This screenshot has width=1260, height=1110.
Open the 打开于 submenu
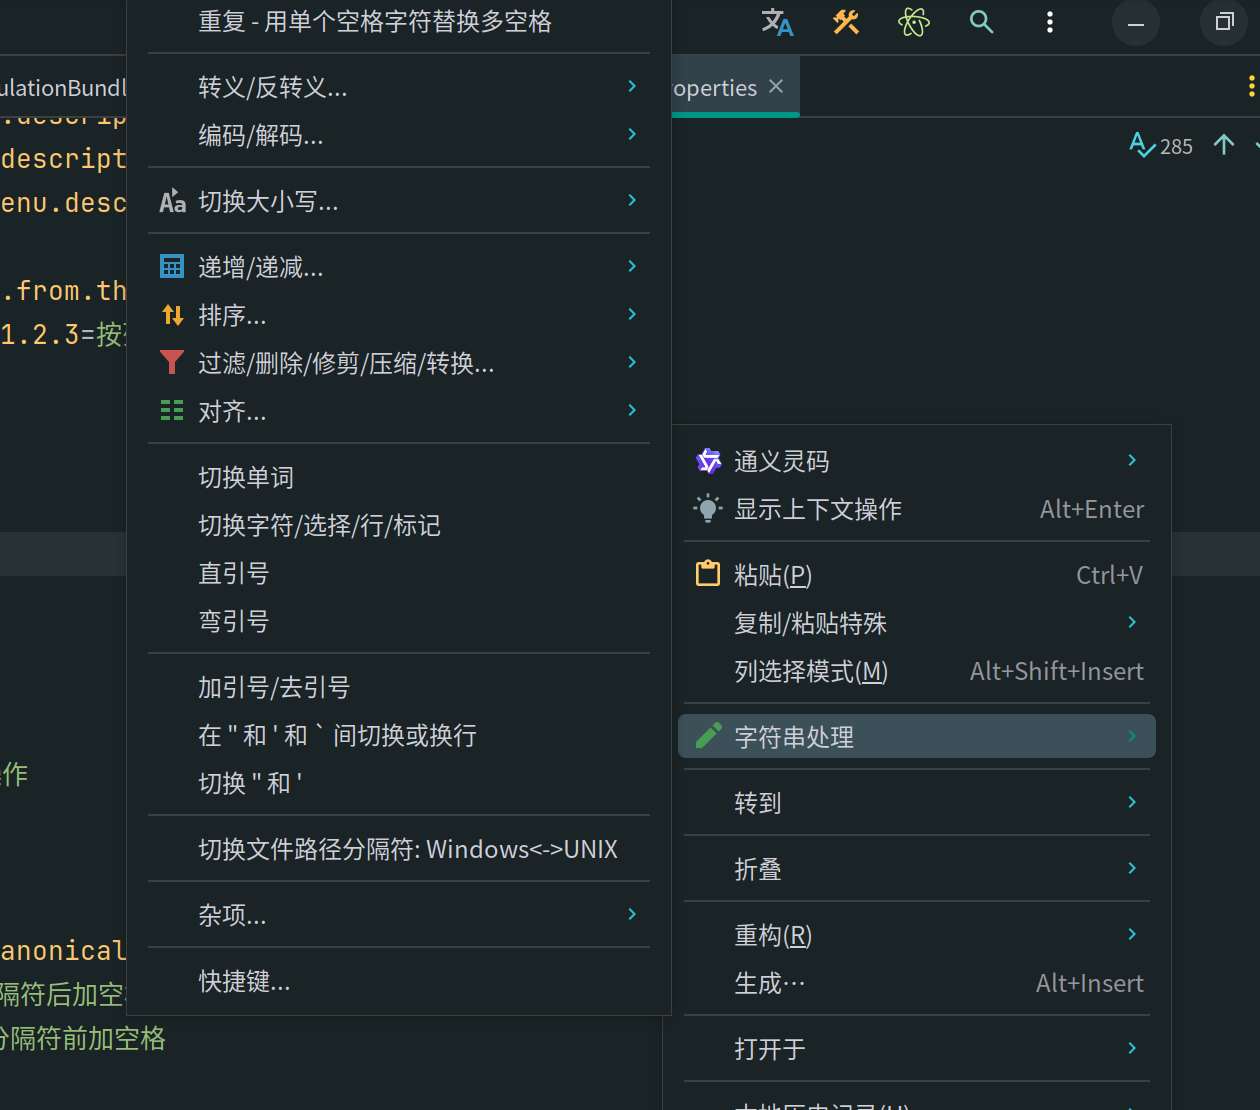coord(917,1049)
